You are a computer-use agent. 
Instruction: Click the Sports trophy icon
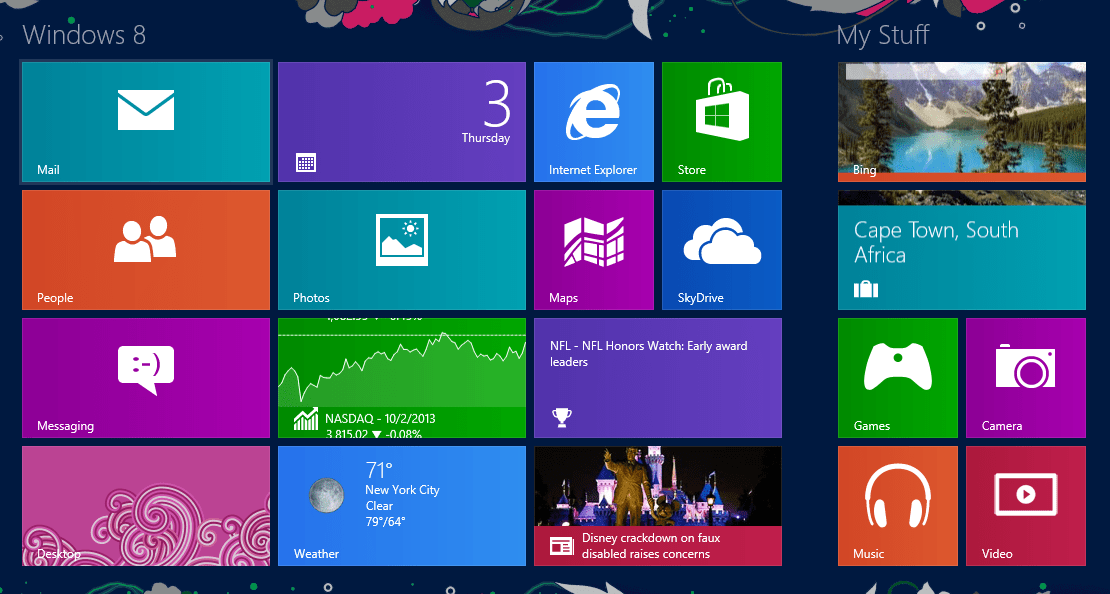(x=561, y=418)
